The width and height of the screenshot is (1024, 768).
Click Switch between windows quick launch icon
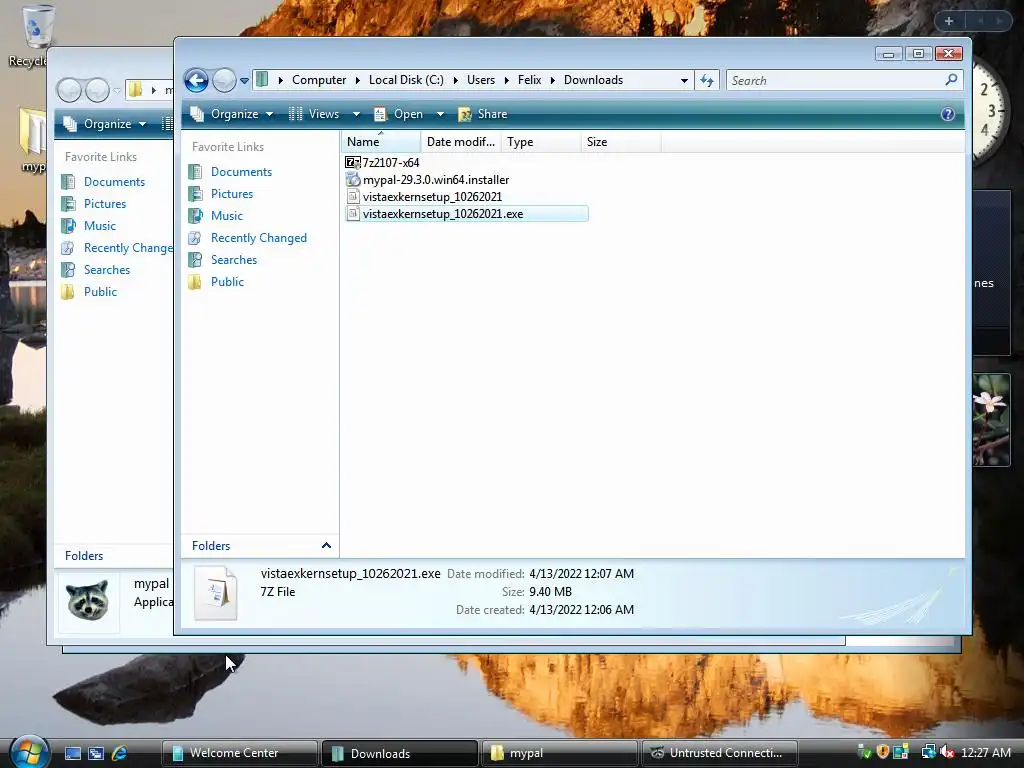[x=95, y=753]
